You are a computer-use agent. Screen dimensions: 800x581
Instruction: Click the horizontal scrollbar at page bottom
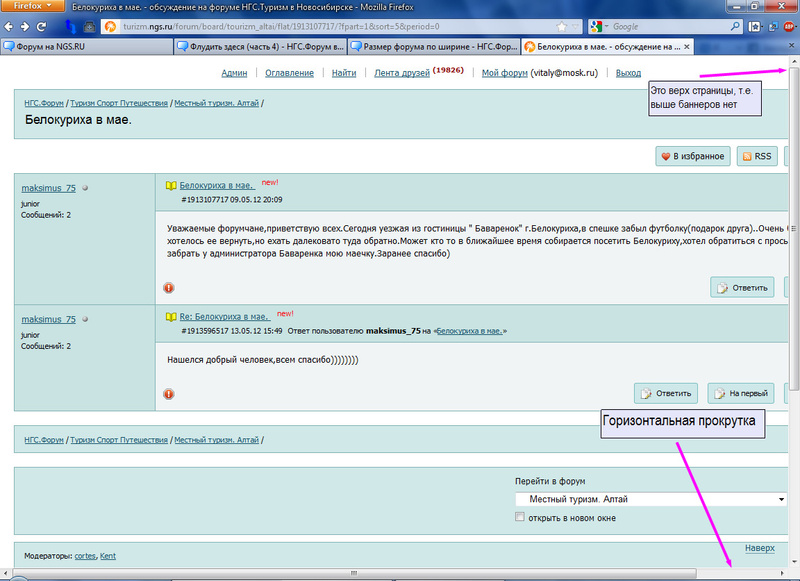coord(400,573)
